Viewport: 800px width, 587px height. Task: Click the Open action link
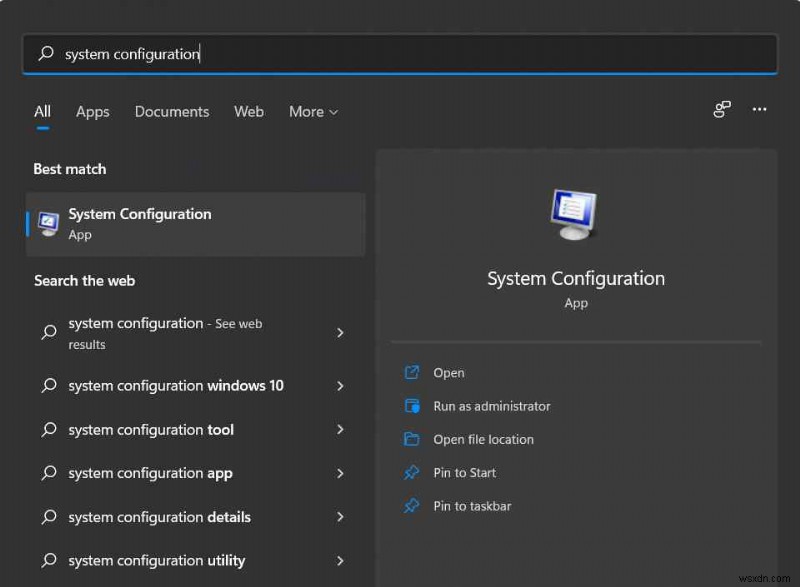[x=448, y=372]
